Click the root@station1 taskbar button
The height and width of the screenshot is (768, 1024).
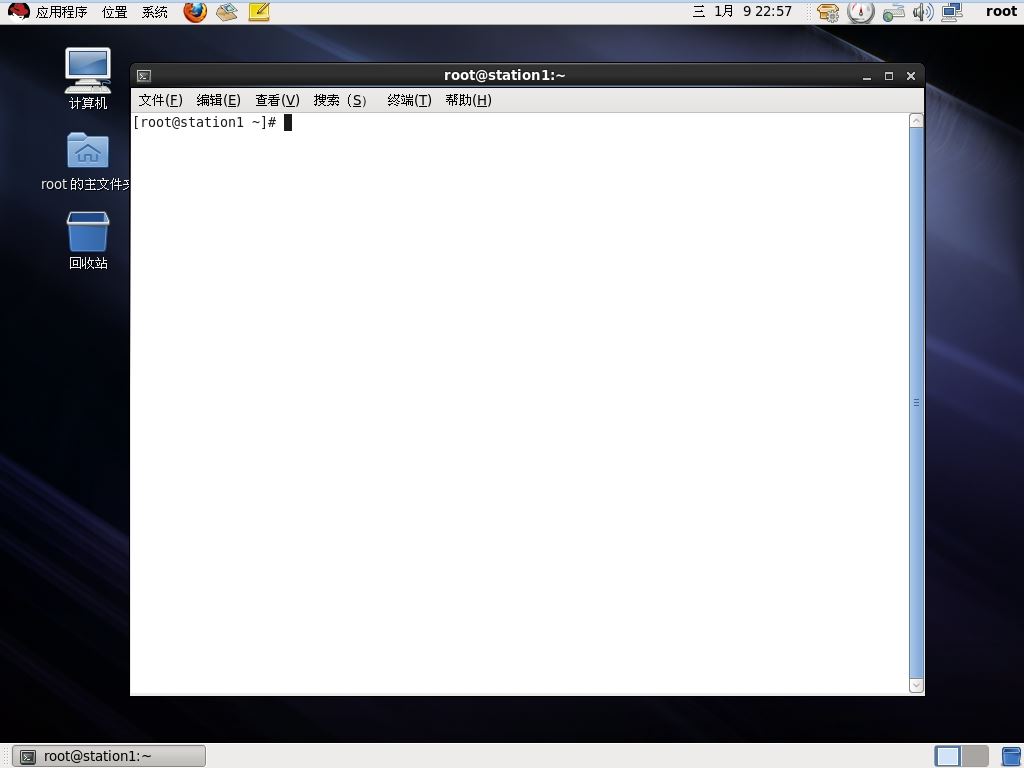pos(109,756)
